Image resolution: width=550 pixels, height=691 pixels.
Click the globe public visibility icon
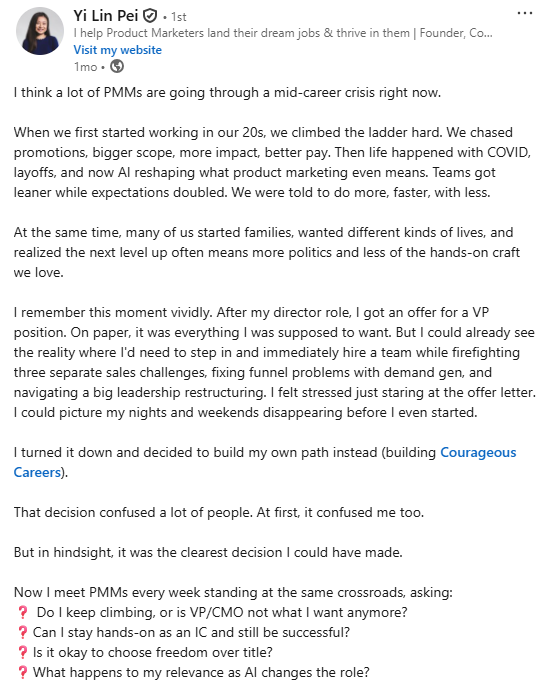[x=117, y=66]
